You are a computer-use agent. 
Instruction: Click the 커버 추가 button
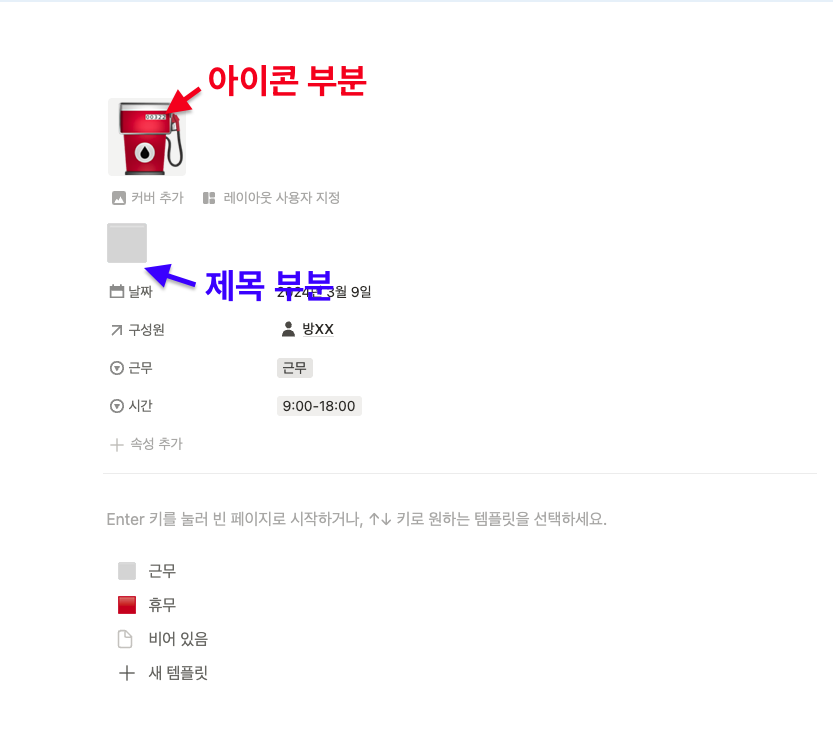tap(148, 198)
